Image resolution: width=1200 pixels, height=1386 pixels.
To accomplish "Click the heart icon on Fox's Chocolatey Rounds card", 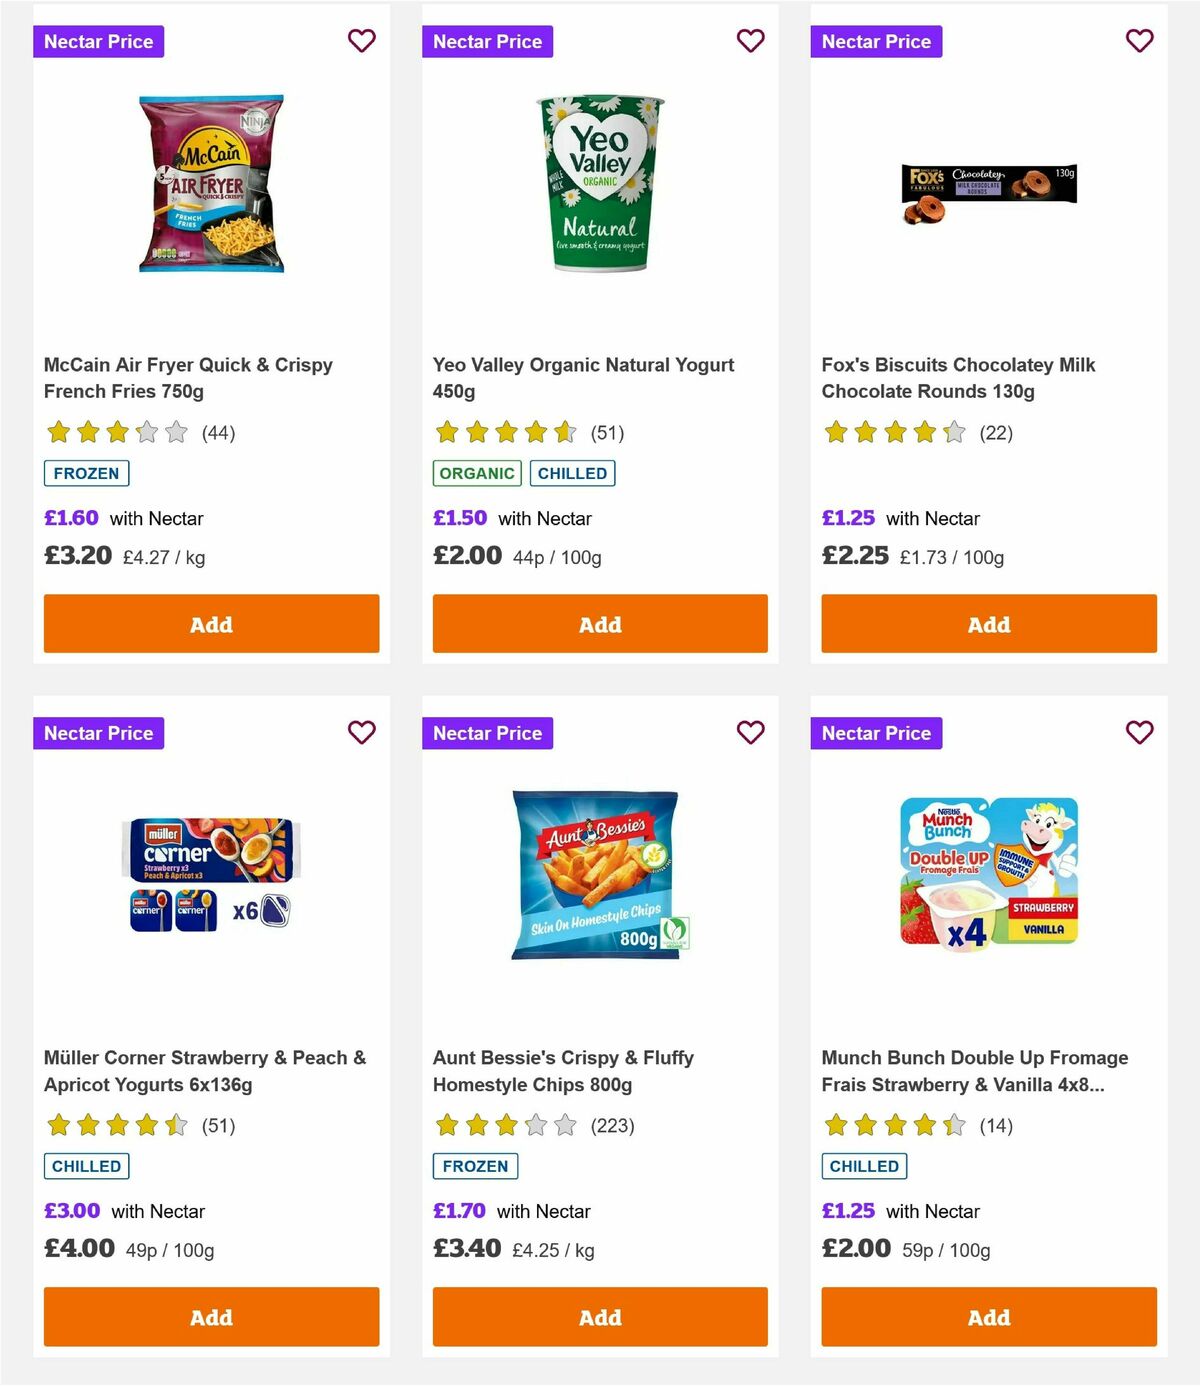I will 1139,41.
